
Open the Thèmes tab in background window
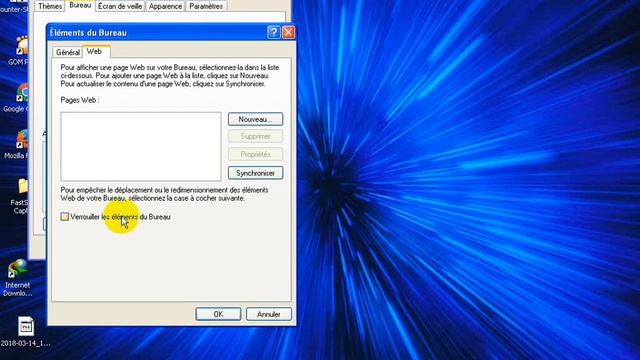coord(50,6)
